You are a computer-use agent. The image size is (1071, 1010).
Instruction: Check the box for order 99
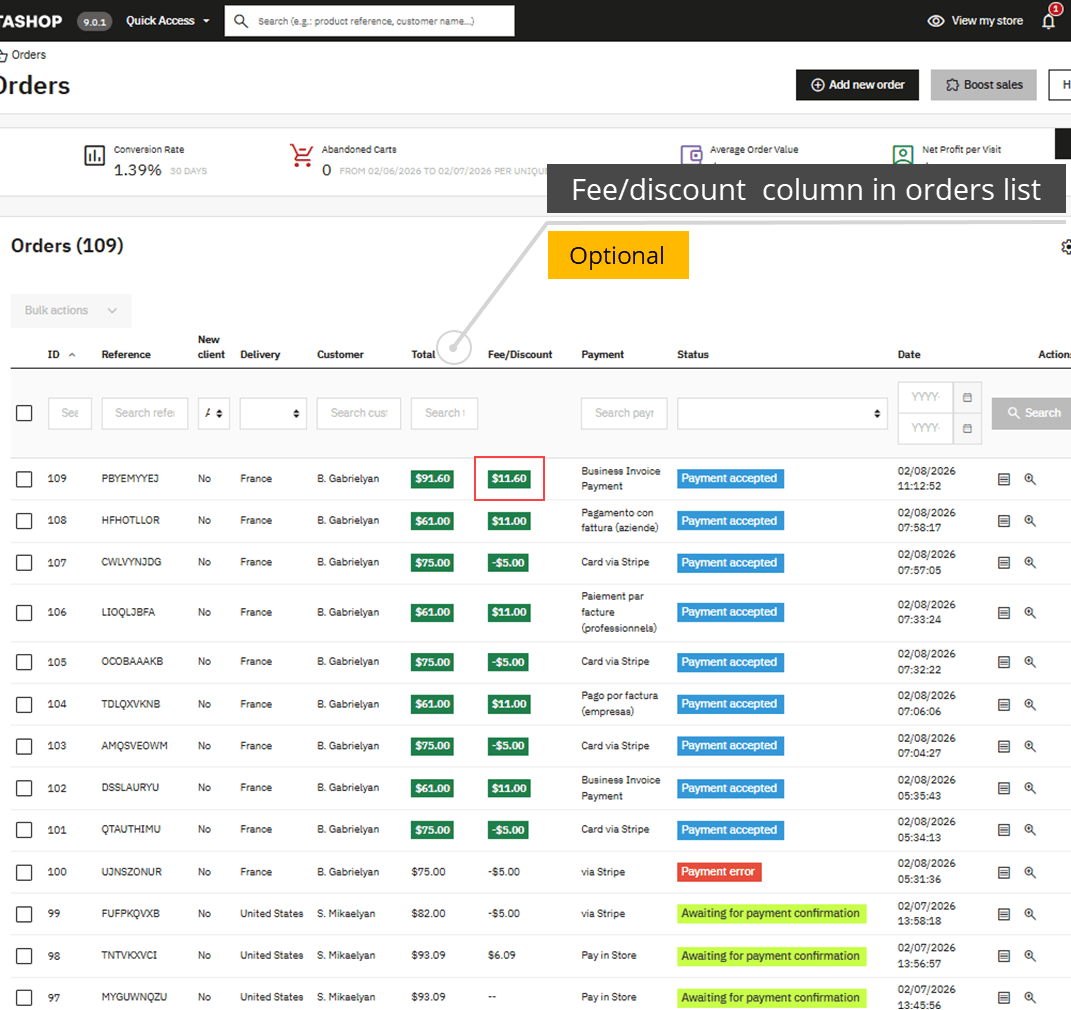coord(24,914)
